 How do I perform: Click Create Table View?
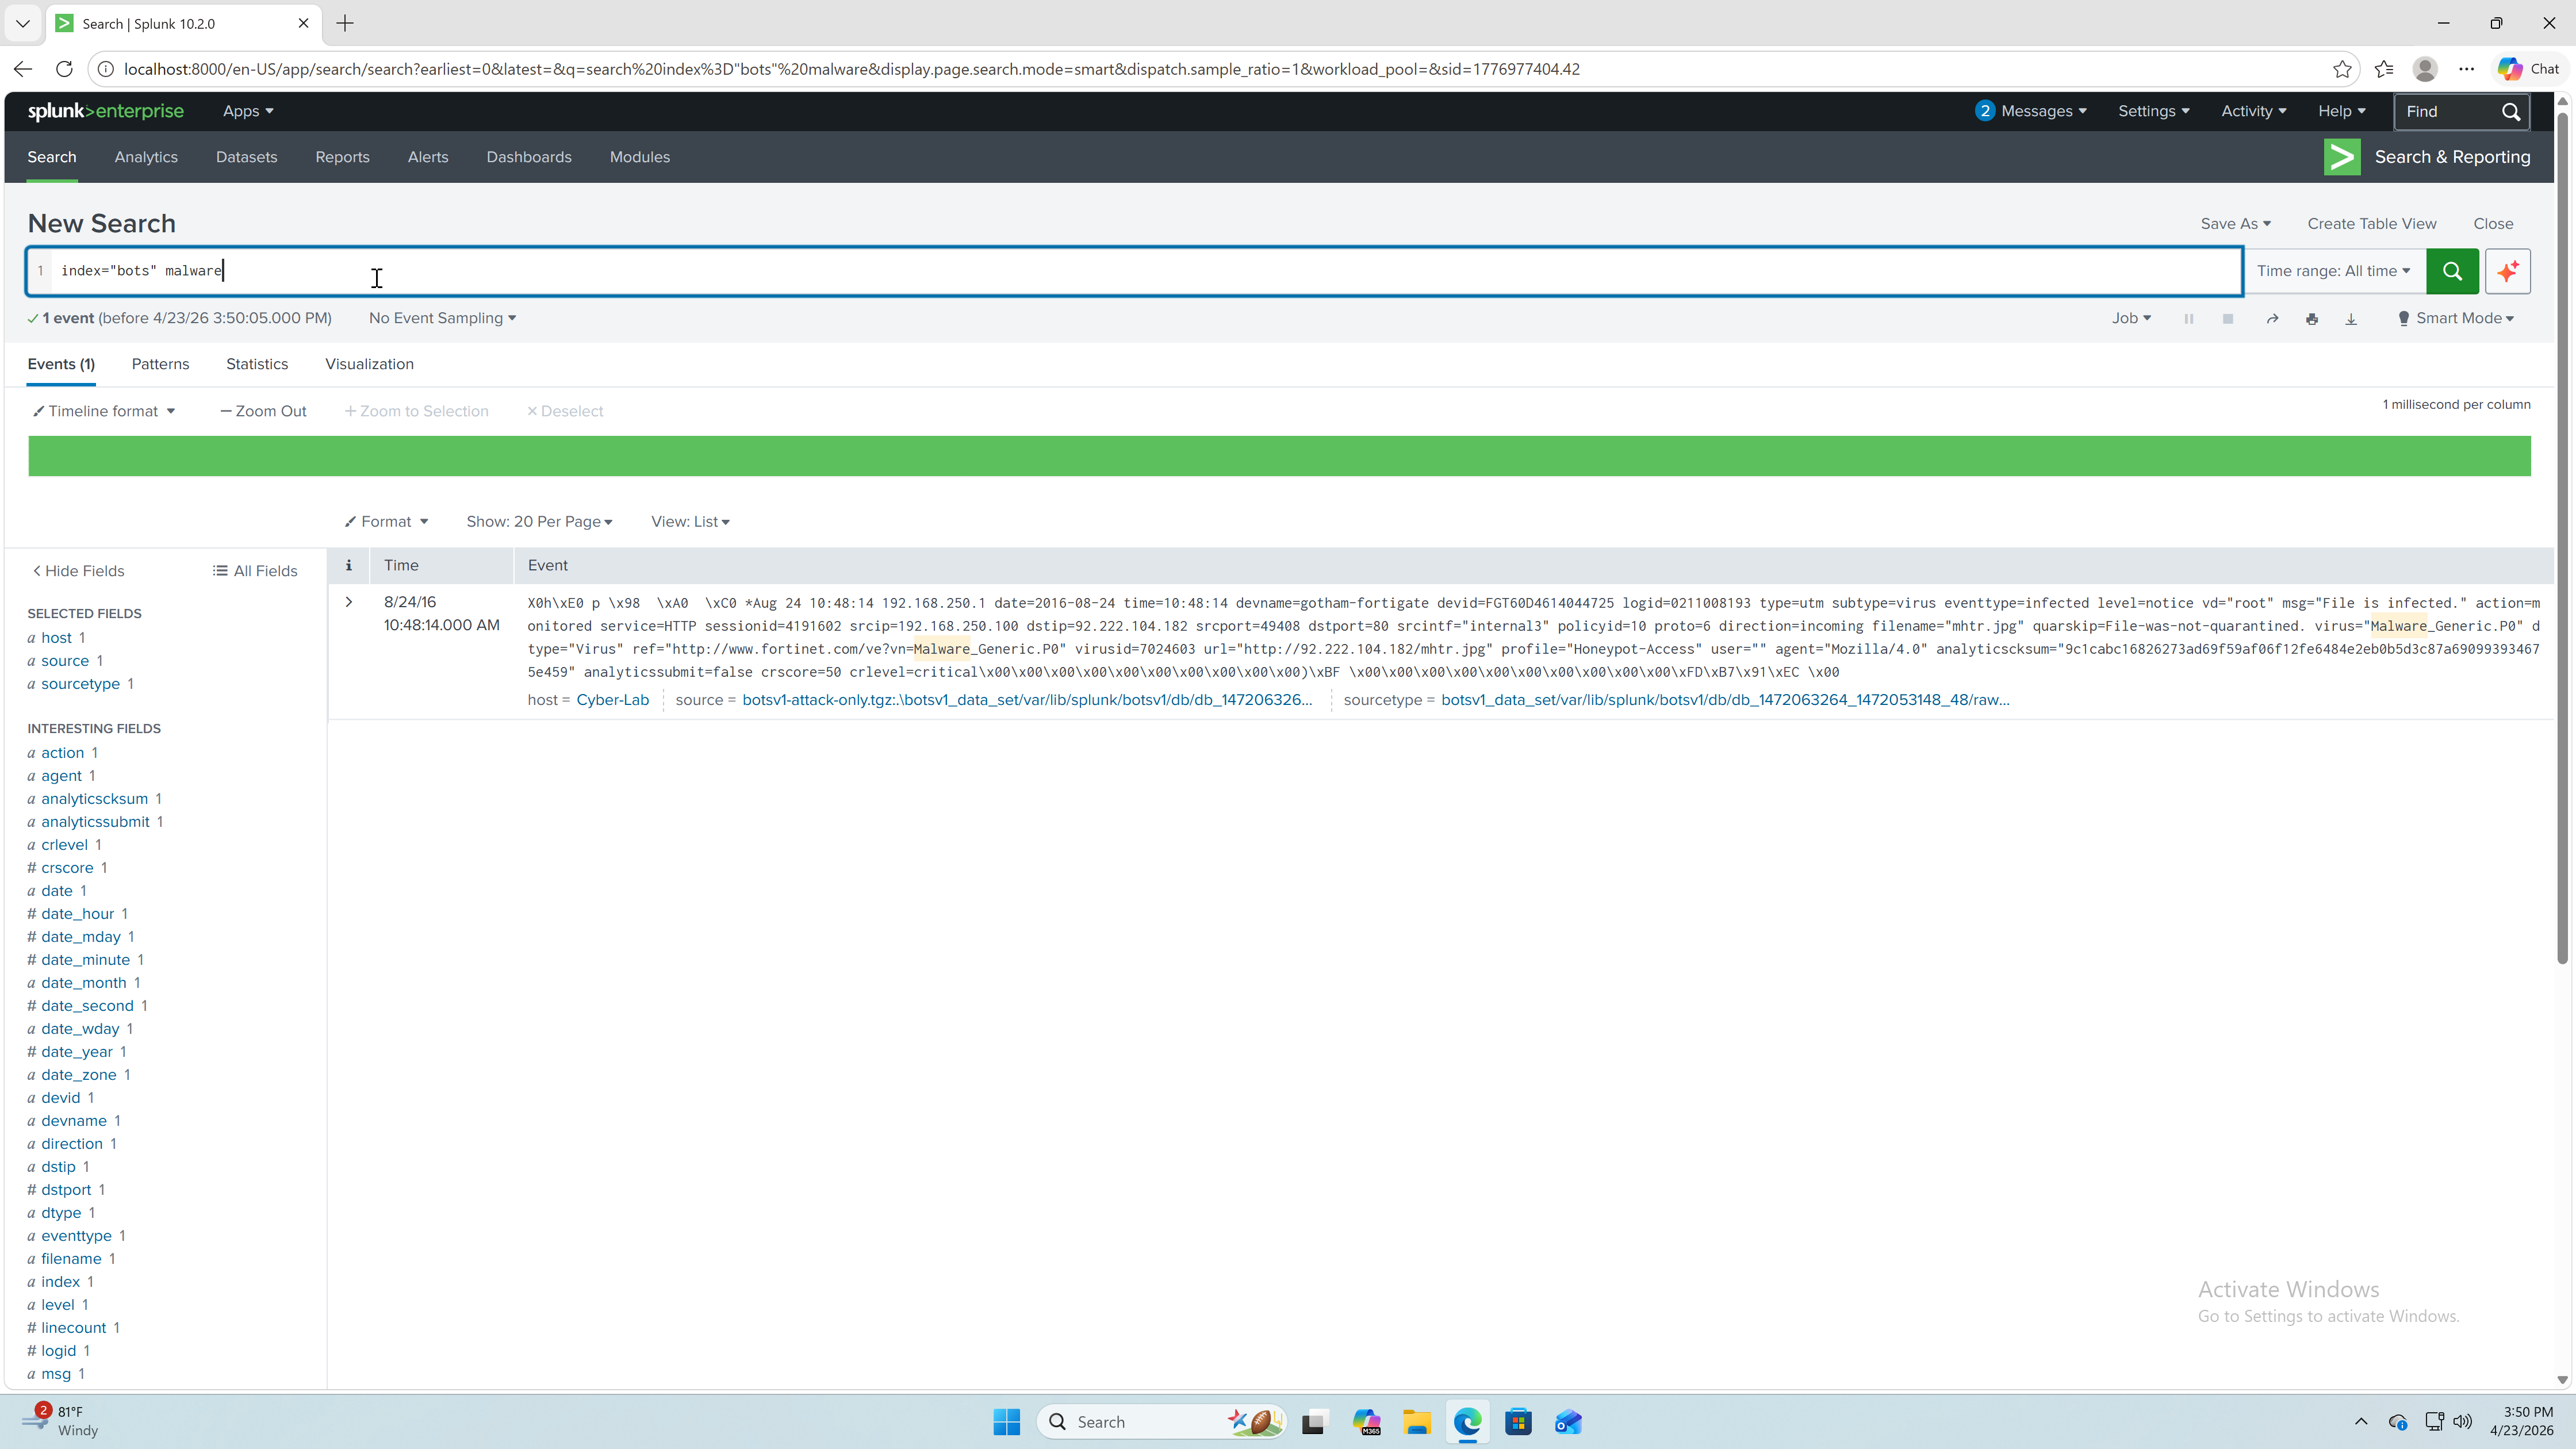[x=2372, y=224]
